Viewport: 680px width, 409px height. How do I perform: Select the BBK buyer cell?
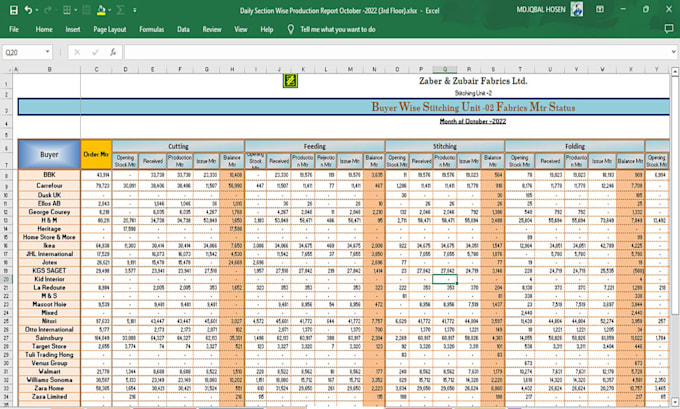(x=49, y=174)
